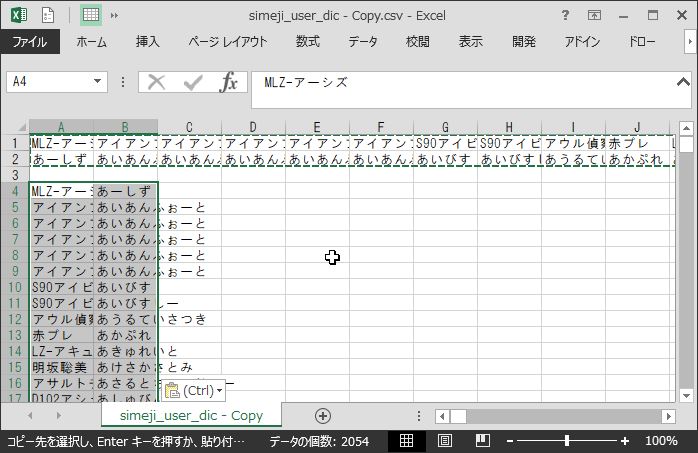Click the next sheet navigation arrow
Viewport: 698px width, 453px height.
point(59,416)
